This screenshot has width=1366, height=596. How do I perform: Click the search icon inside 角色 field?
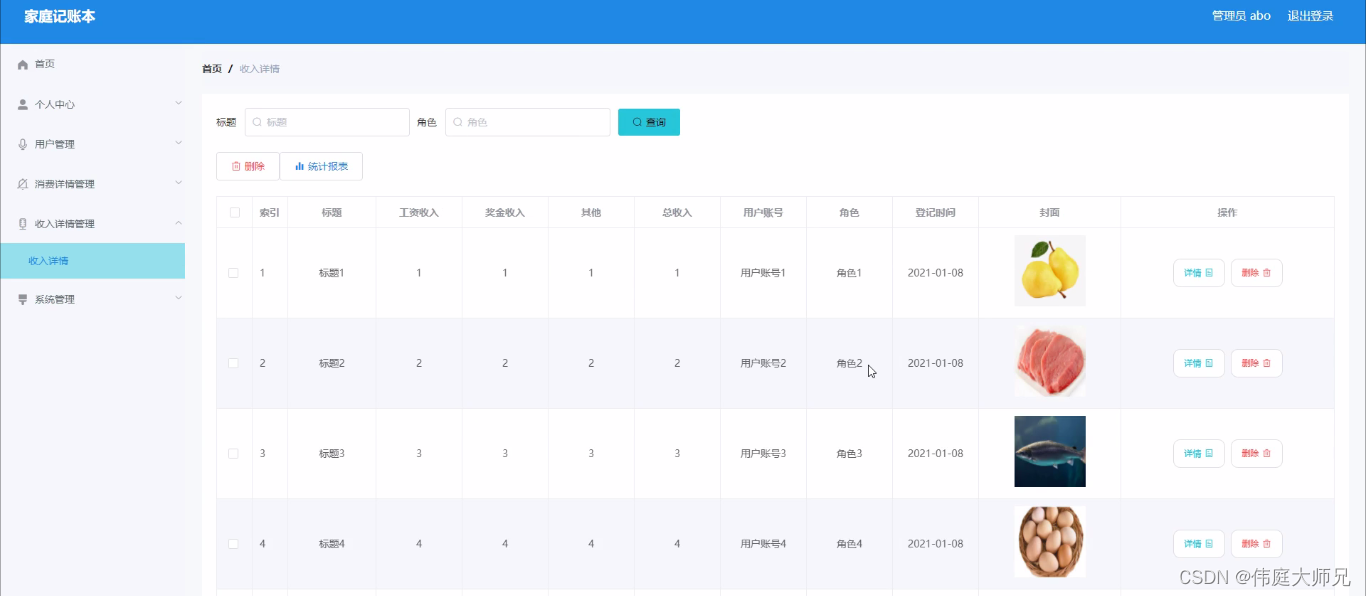pyautogui.click(x=458, y=122)
